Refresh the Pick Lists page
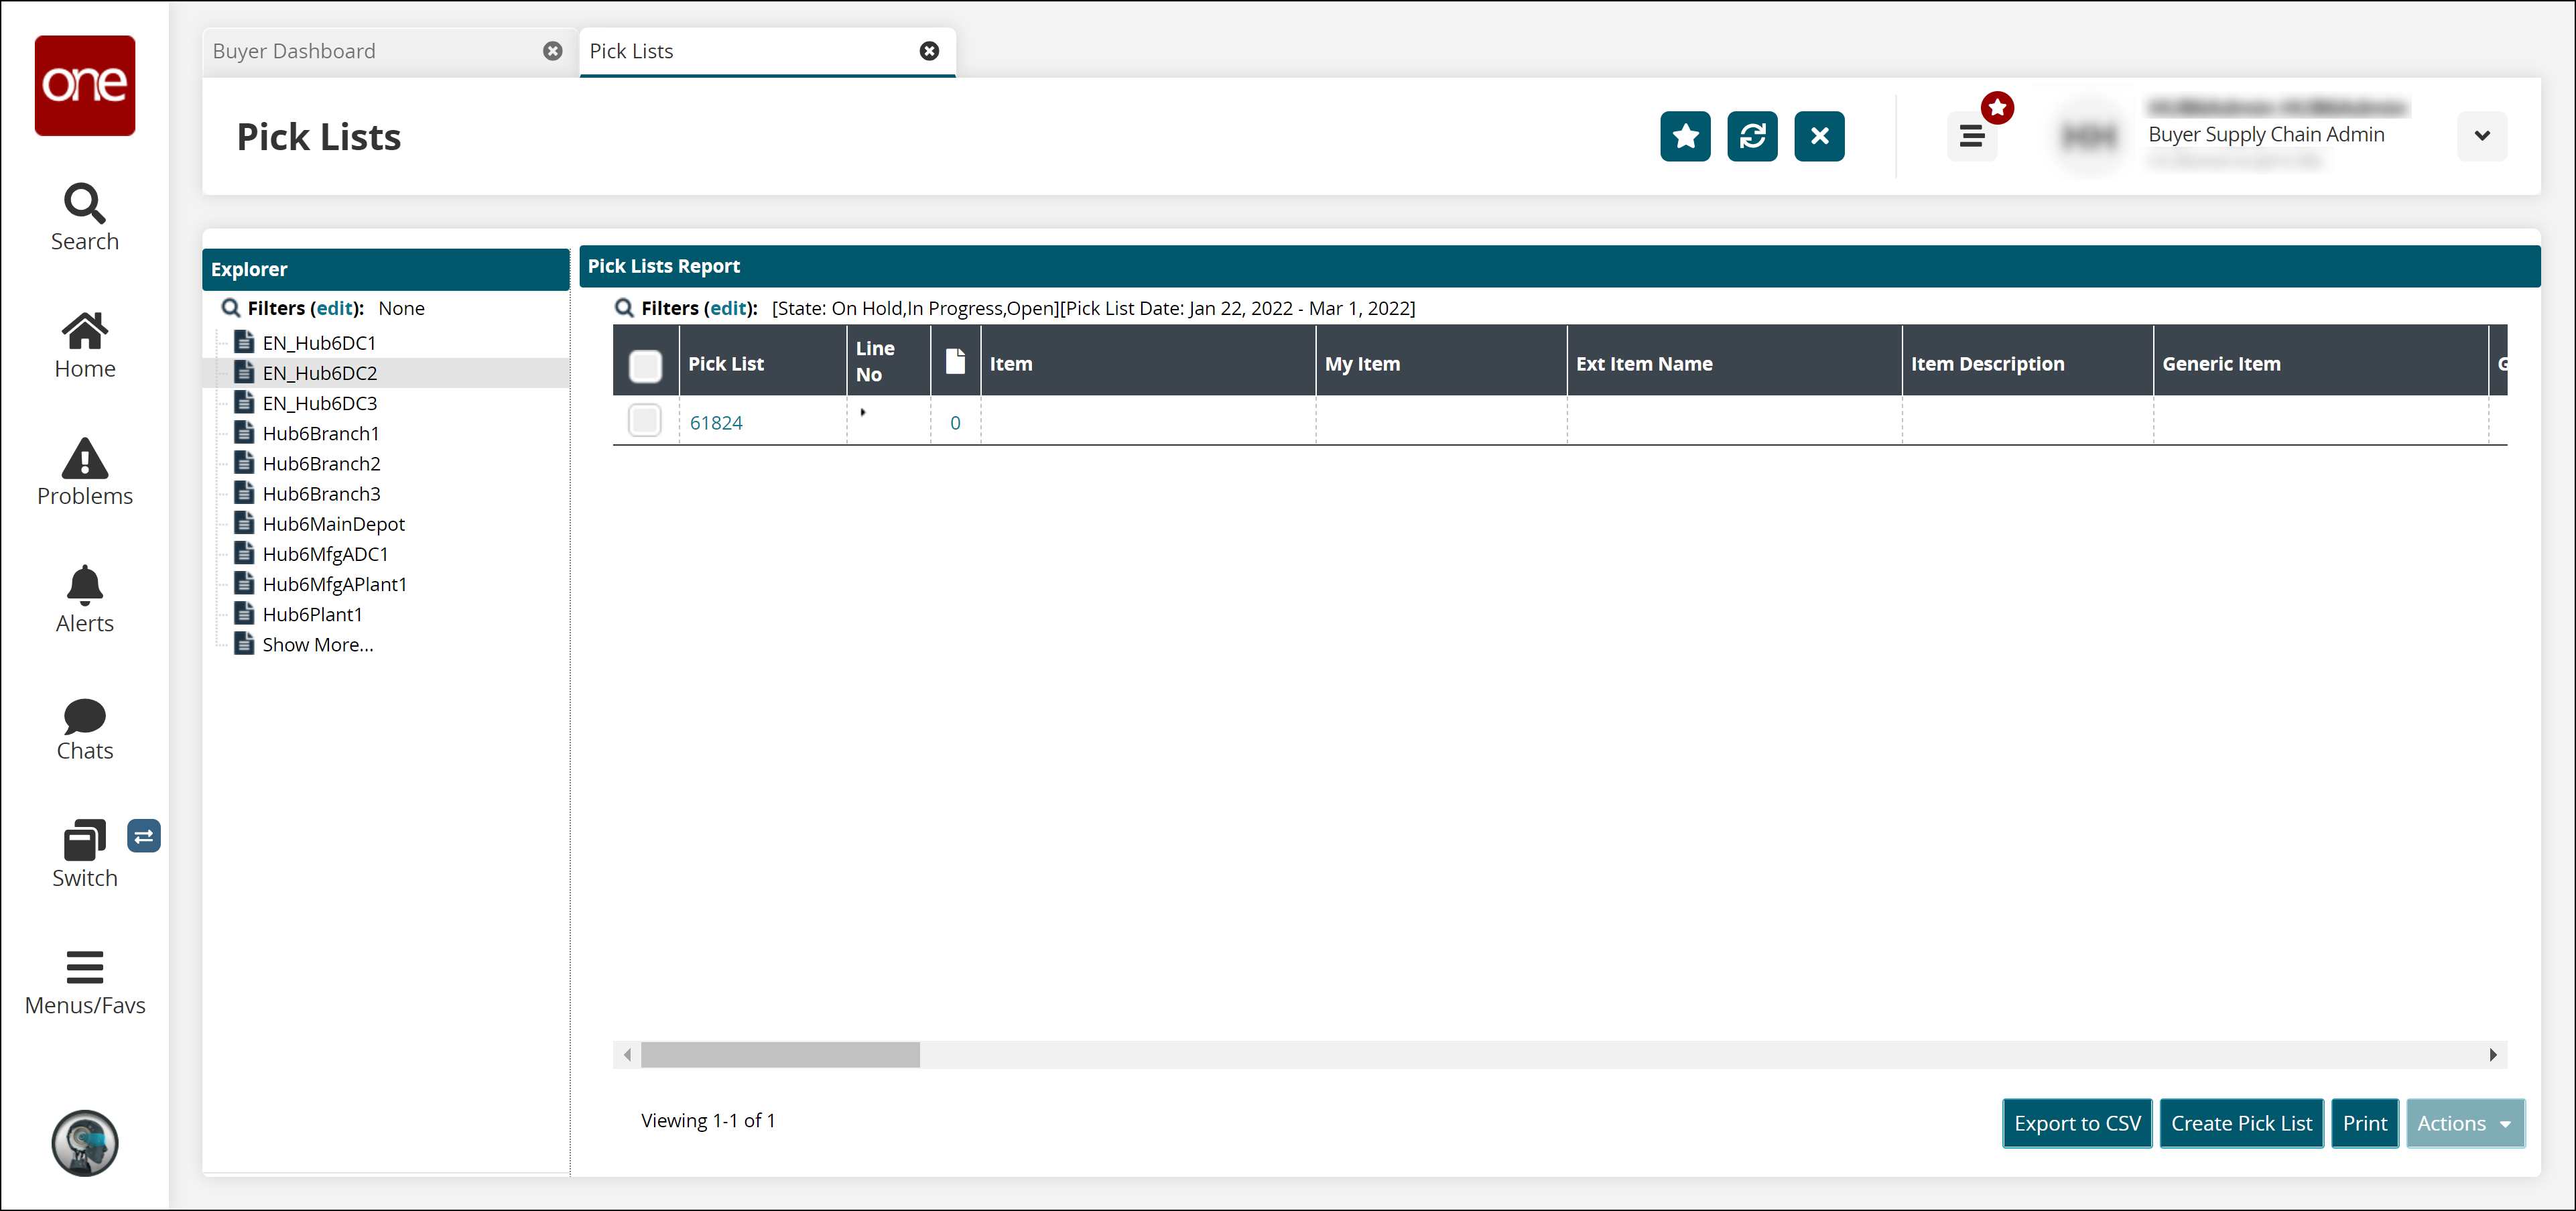Screen dimensions: 2576x1211 click(1752, 136)
